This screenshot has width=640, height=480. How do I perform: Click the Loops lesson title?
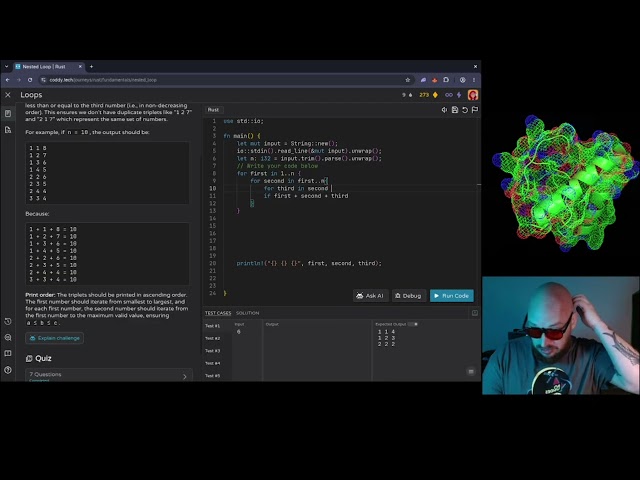pyautogui.click(x=31, y=95)
